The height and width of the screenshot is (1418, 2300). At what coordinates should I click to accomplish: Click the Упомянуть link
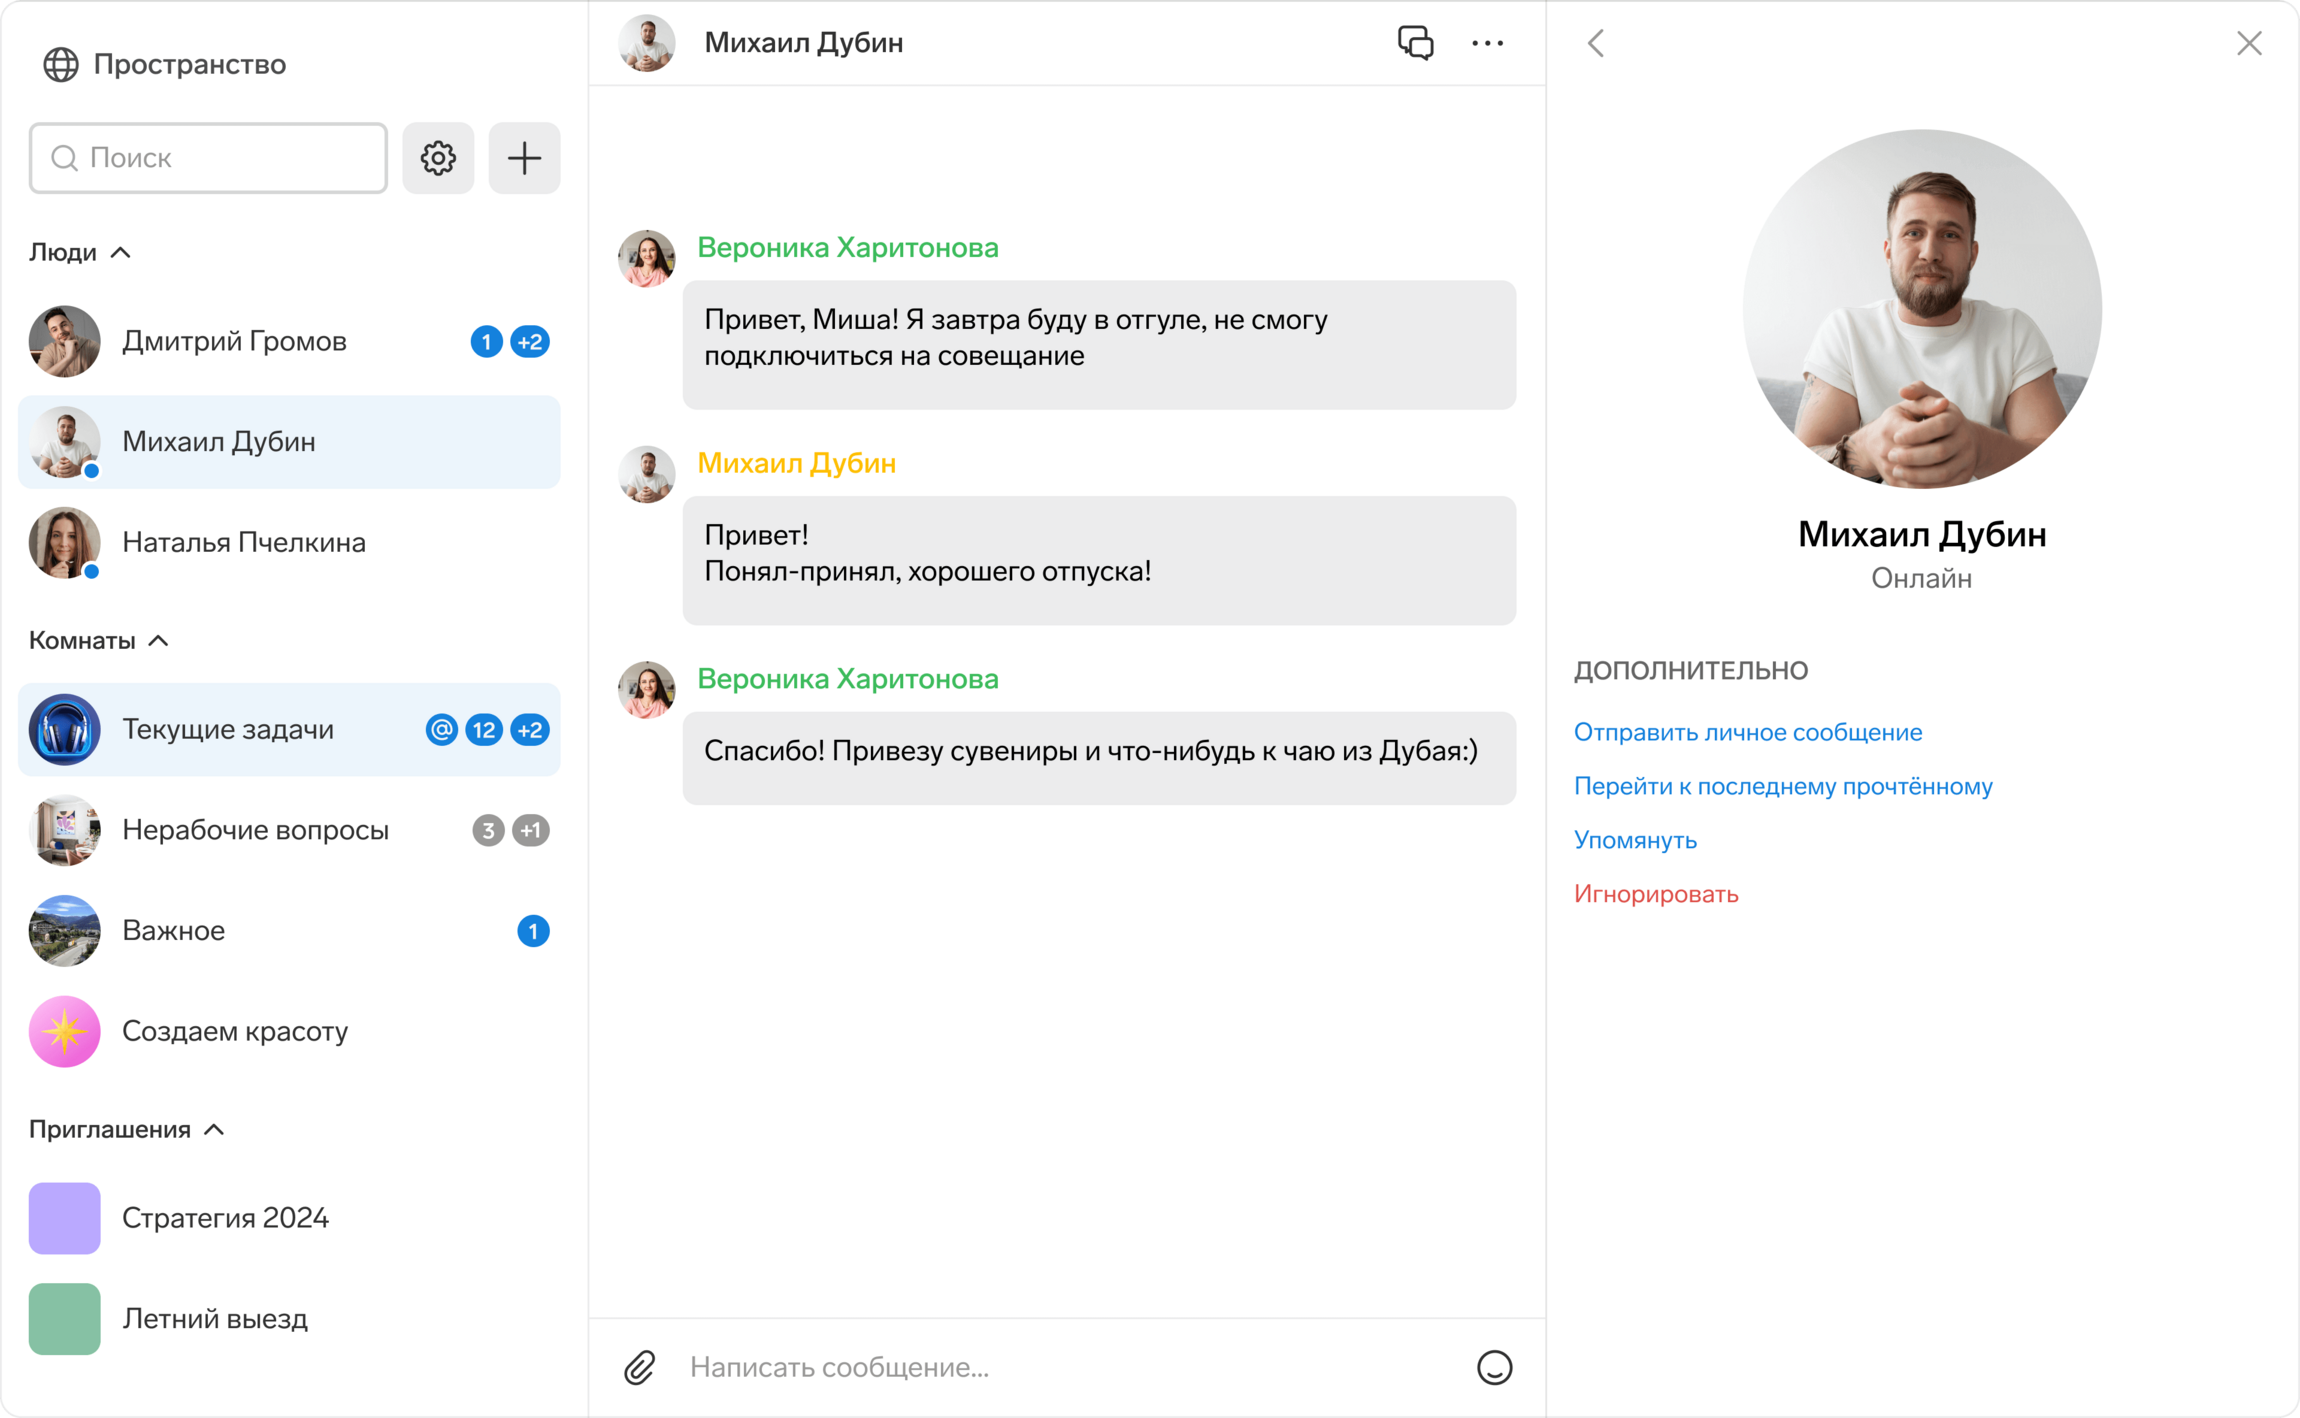coord(1635,840)
